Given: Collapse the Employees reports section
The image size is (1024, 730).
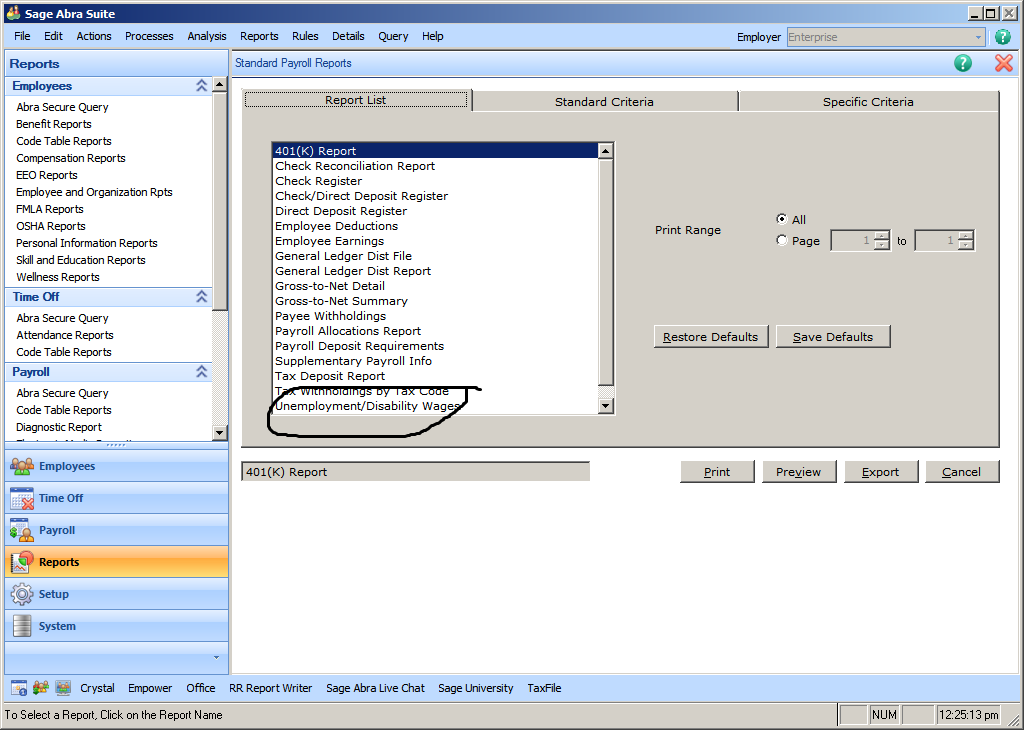Looking at the screenshot, I should pos(201,86).
